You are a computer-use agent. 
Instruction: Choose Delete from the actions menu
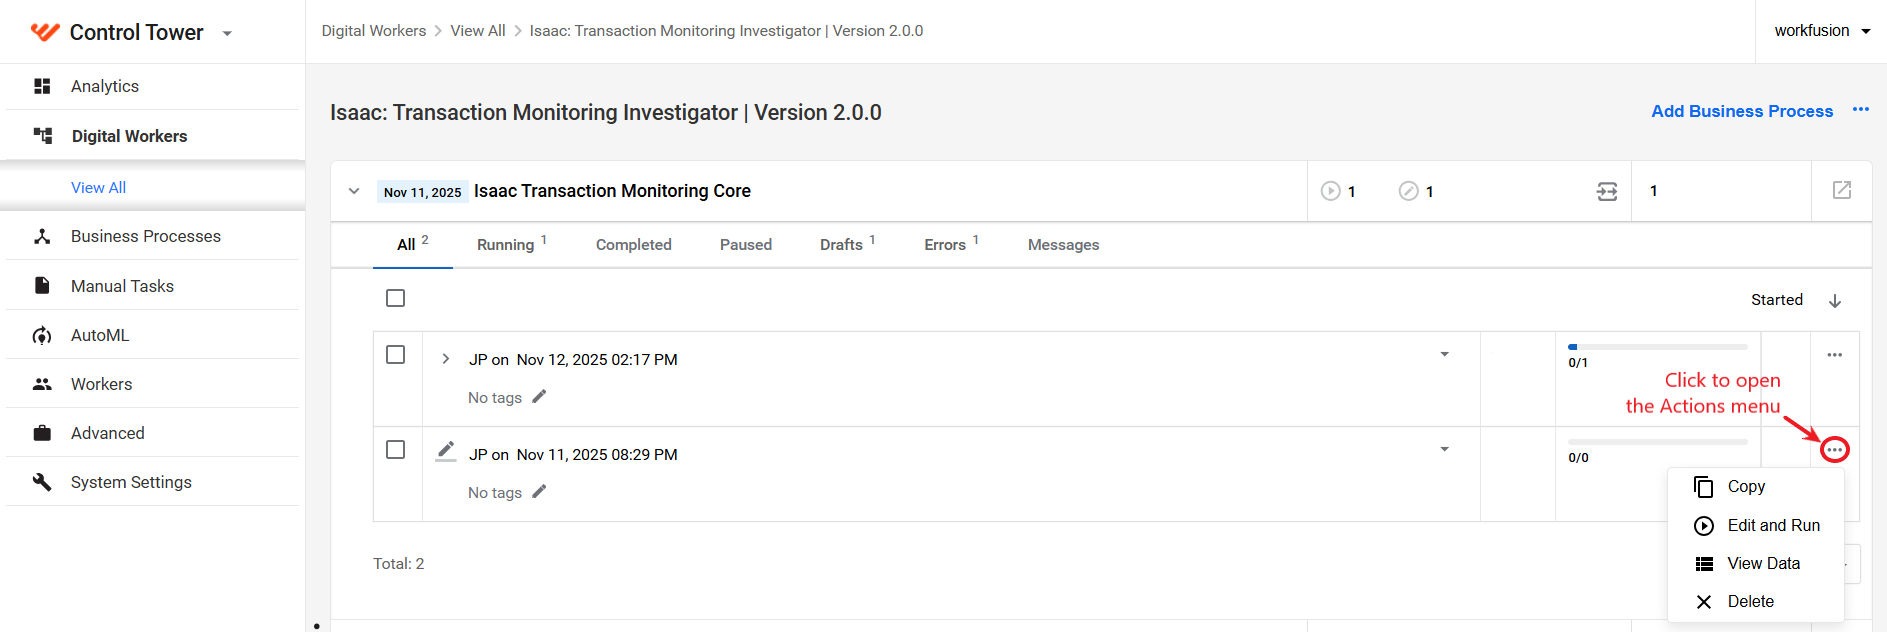click(1756, 602)
